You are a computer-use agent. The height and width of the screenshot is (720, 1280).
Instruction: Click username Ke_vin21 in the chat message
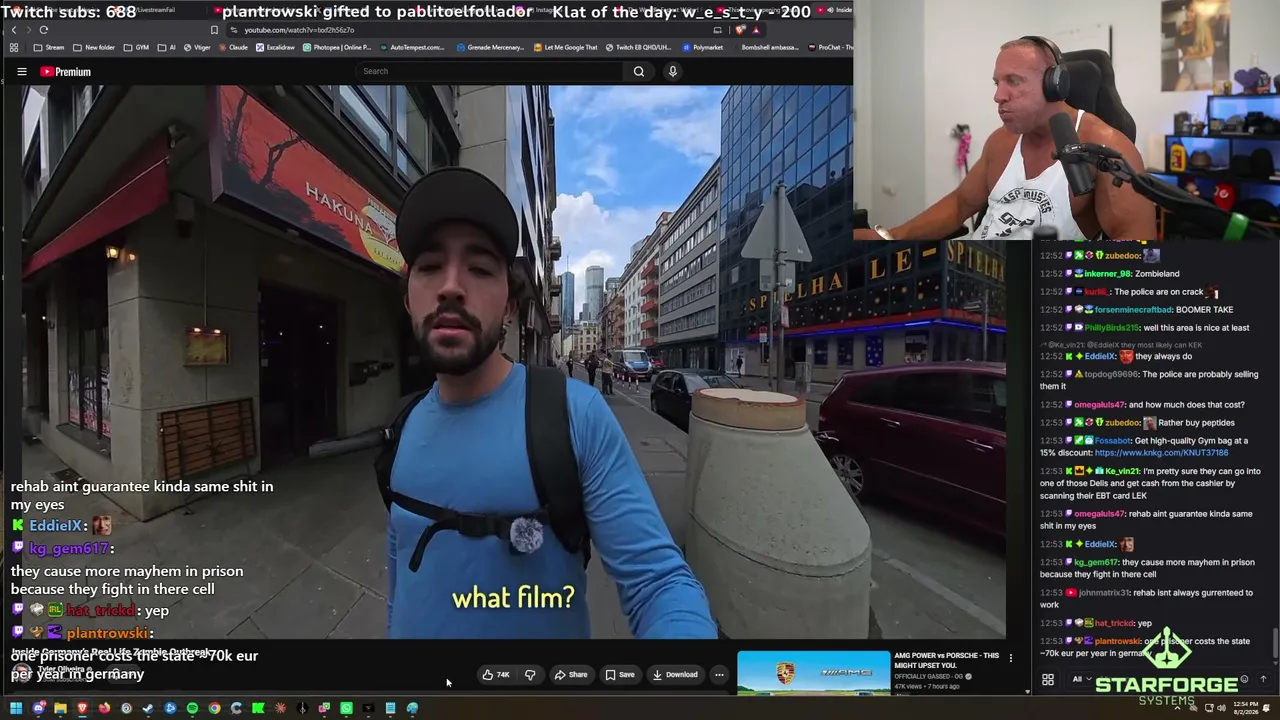pos(1124,471)
